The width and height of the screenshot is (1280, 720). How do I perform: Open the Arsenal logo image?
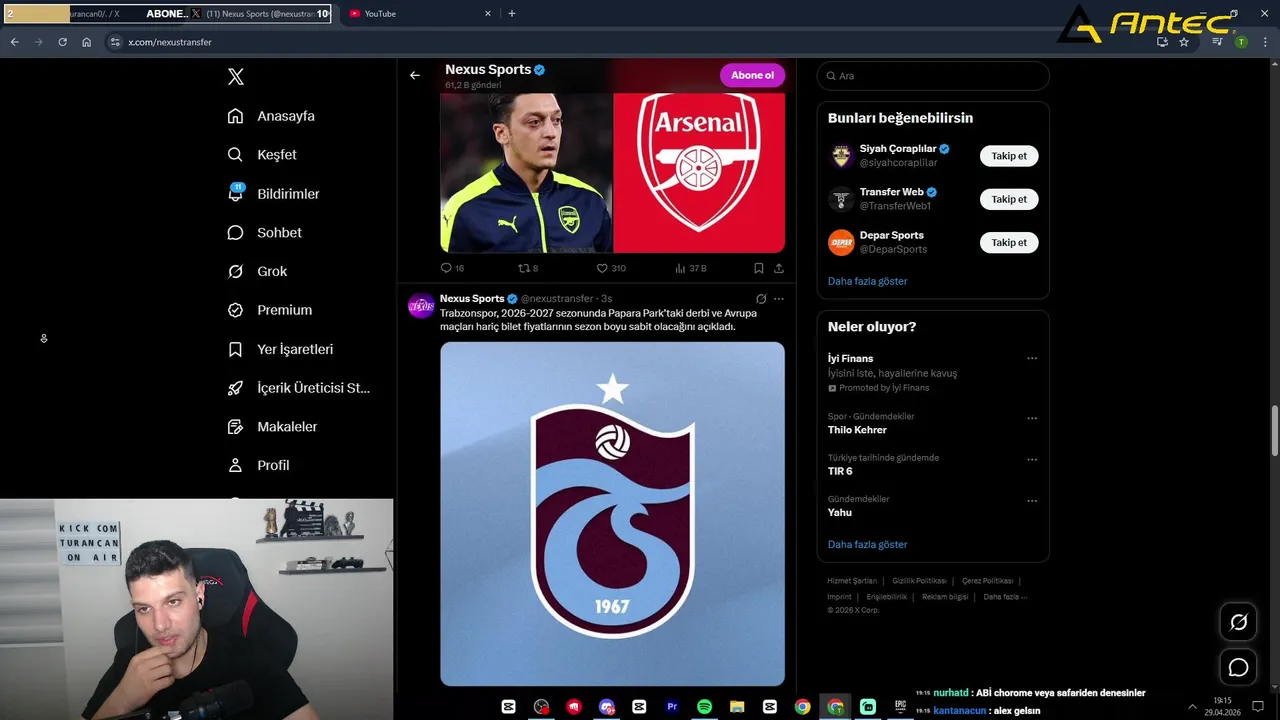[x=699, y=172]
